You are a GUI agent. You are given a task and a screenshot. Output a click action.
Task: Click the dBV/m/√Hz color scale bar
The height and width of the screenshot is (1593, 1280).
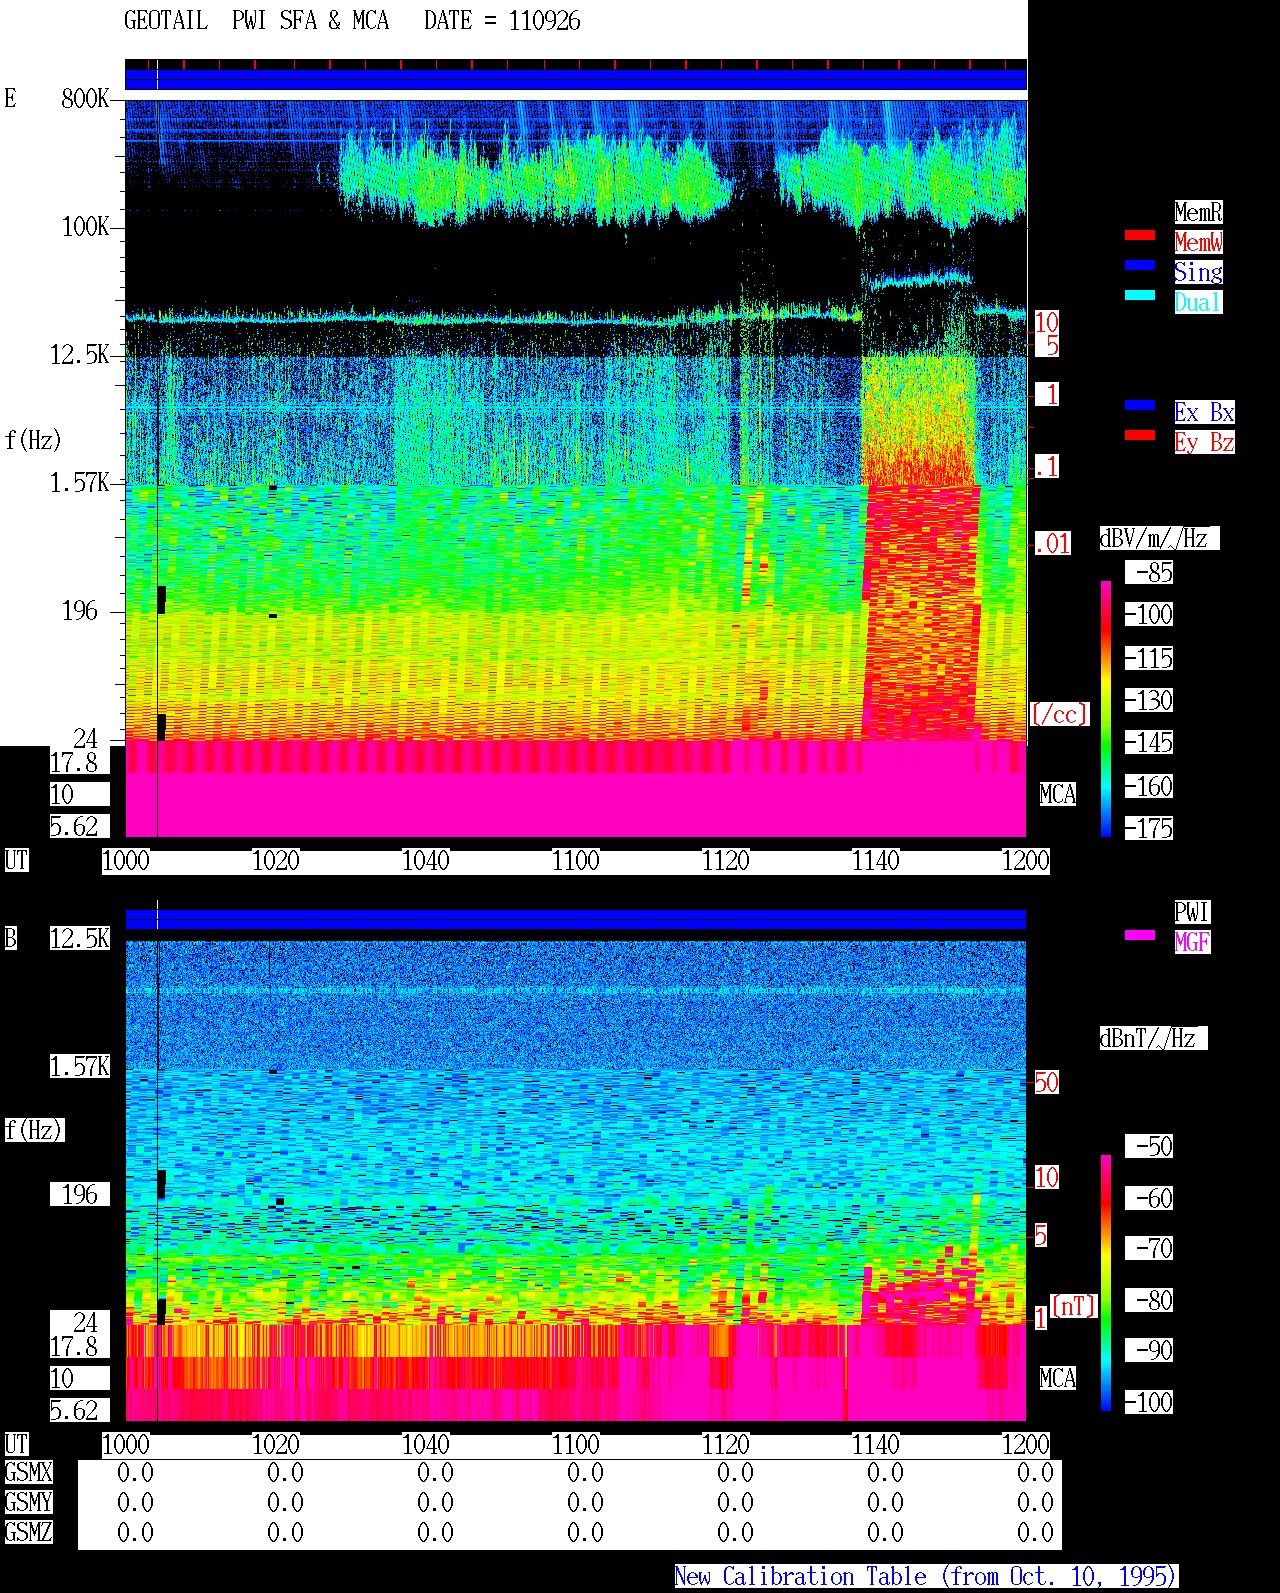[1106, 708]
